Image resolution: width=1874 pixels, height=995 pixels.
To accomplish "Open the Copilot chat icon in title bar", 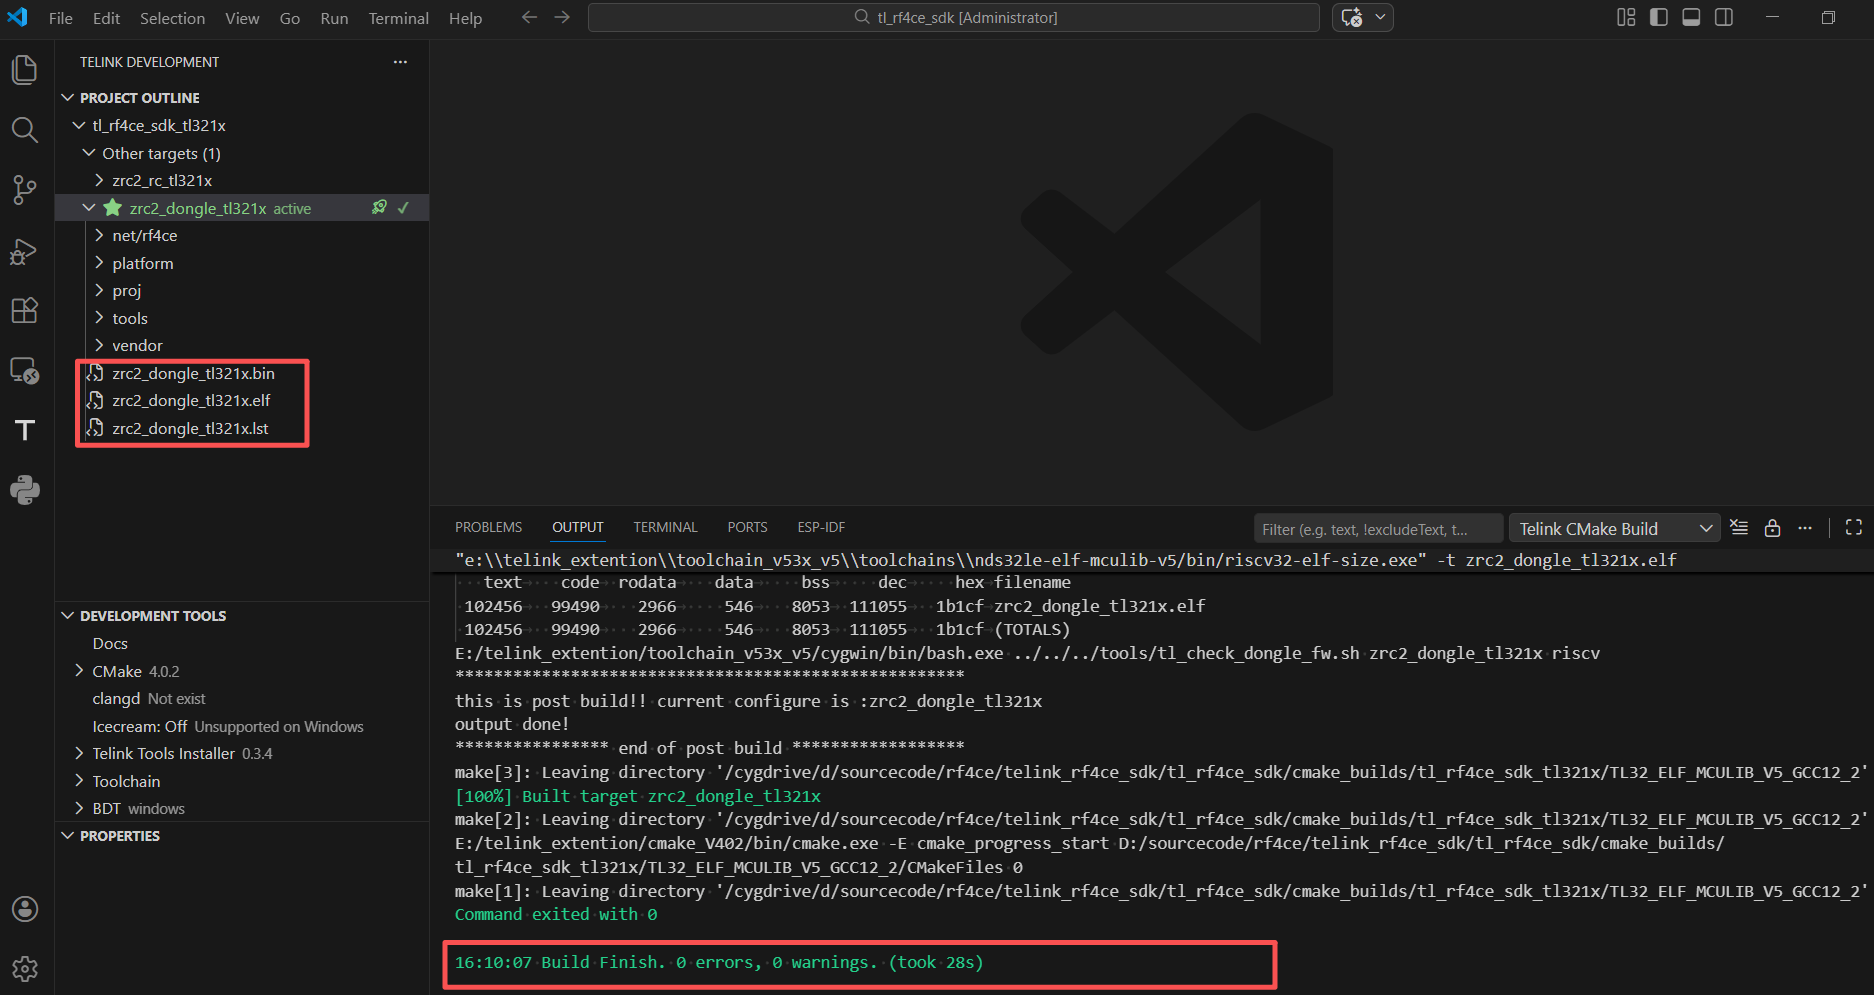I will [x=1352, y=18].
